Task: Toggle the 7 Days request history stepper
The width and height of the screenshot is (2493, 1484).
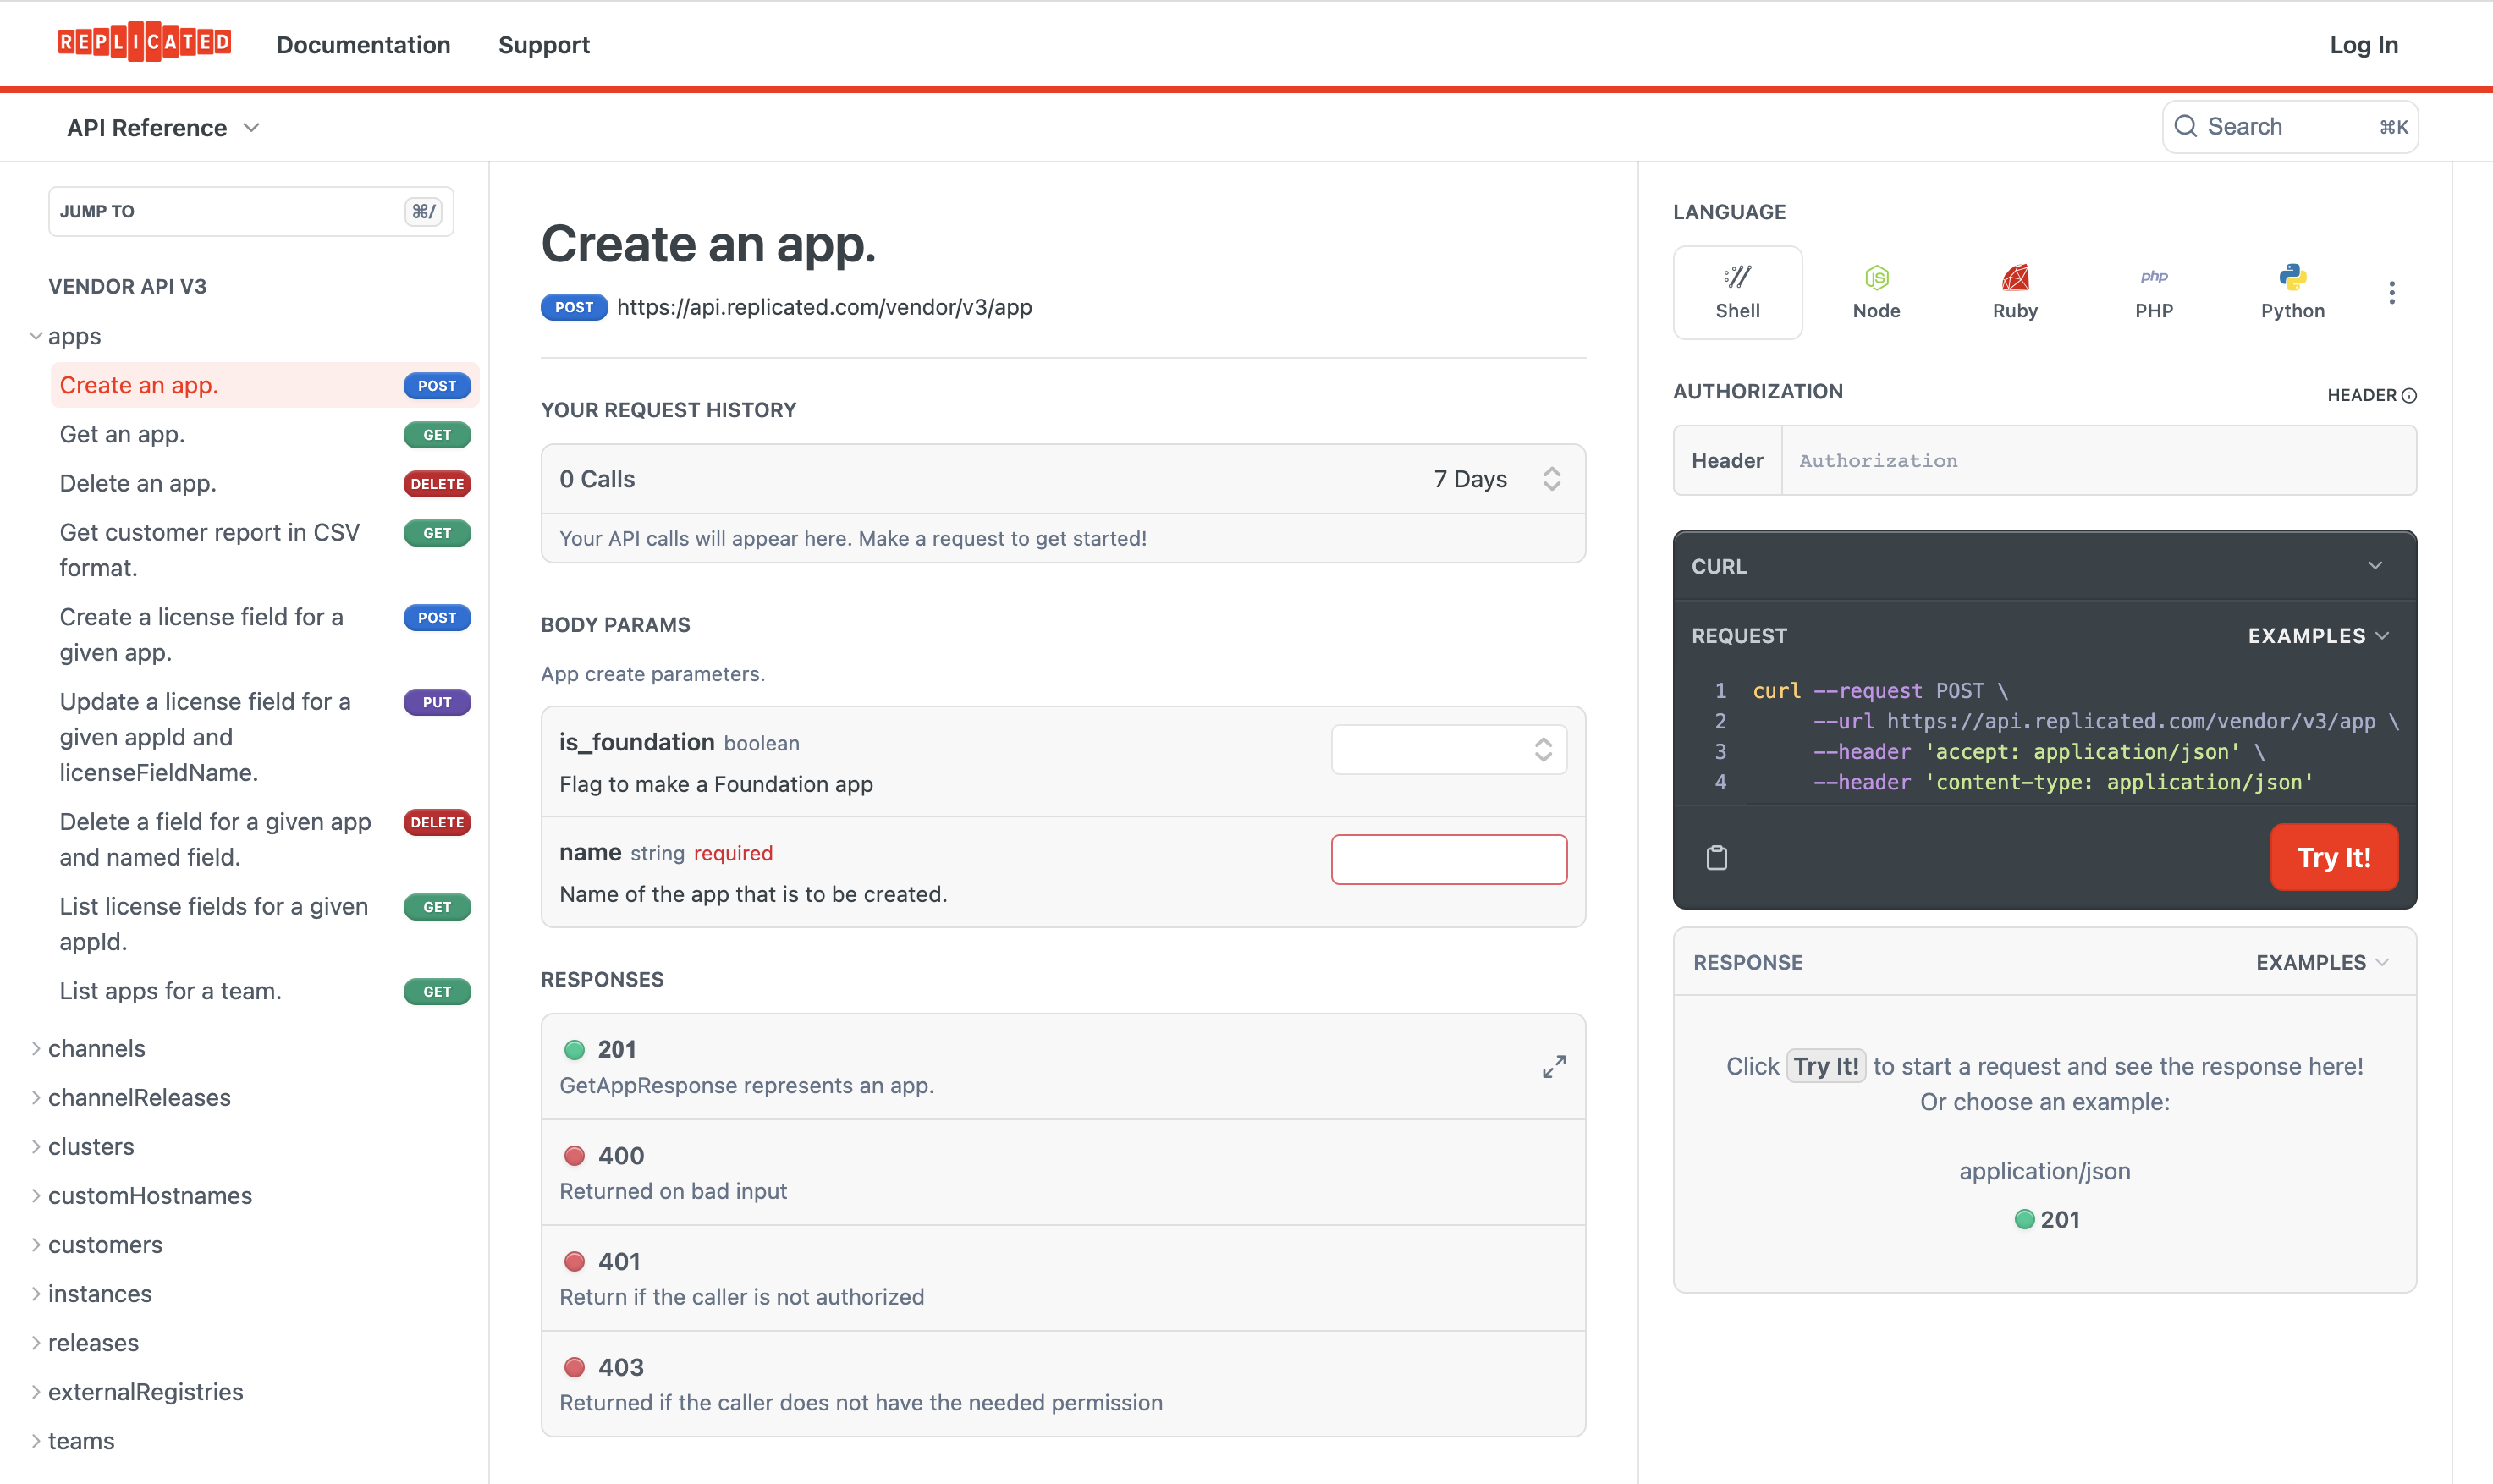Action: [1549, 479]
